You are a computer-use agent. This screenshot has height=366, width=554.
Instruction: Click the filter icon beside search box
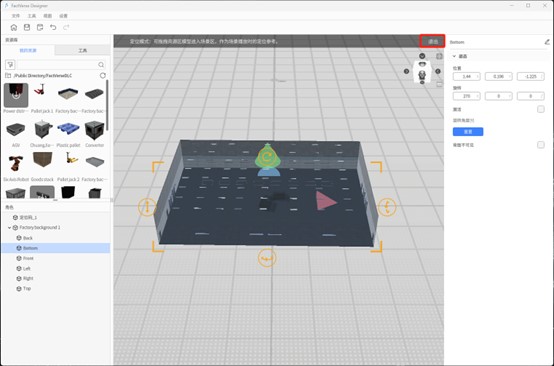[x=10, y=65]
